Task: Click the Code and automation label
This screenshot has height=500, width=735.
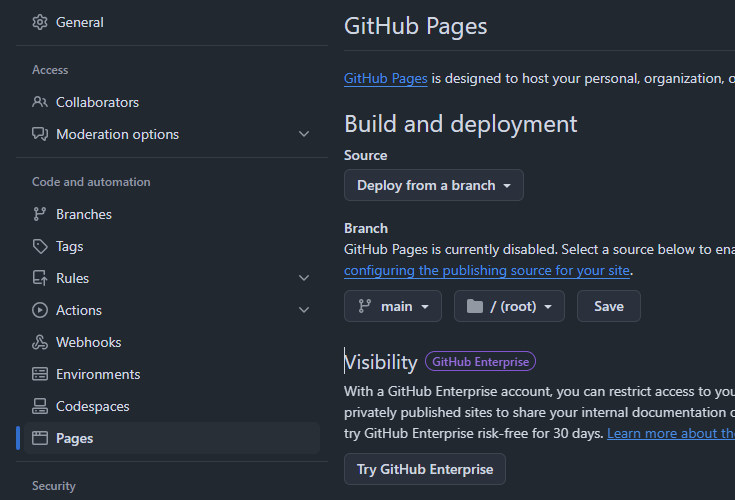Action: point(91,182)
